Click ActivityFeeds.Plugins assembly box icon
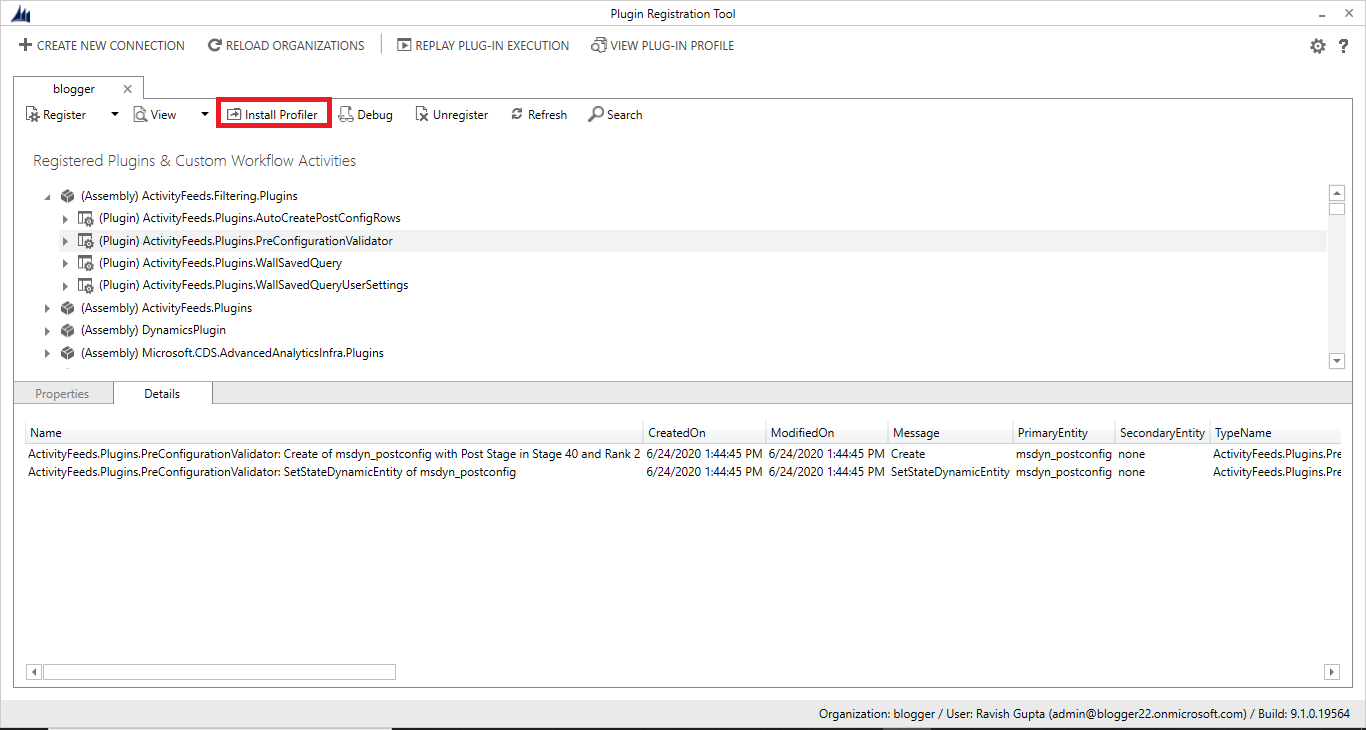1366x730 pixels. (x=68, y=308)
